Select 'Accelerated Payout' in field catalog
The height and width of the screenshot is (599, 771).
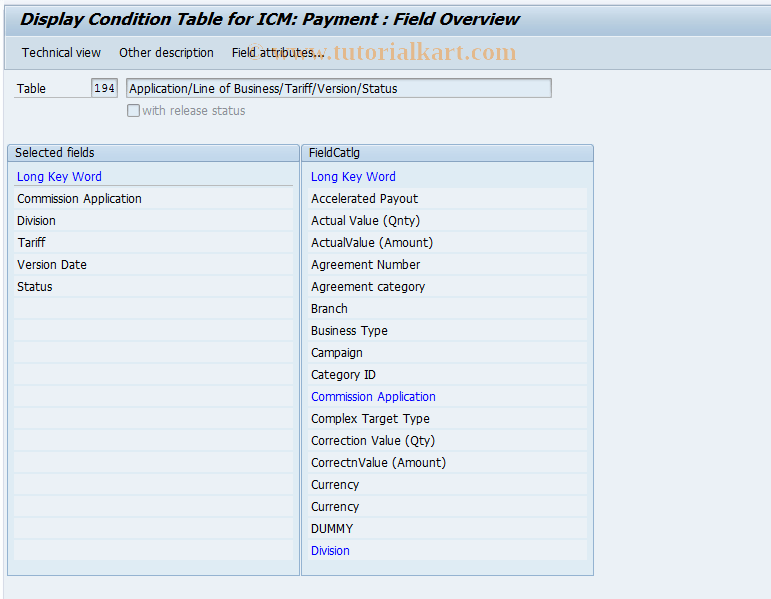point(448,199)
